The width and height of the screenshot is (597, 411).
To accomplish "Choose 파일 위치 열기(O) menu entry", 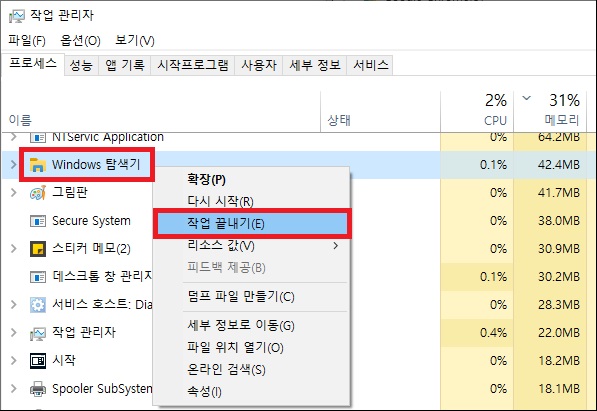I will click(251, 347).
